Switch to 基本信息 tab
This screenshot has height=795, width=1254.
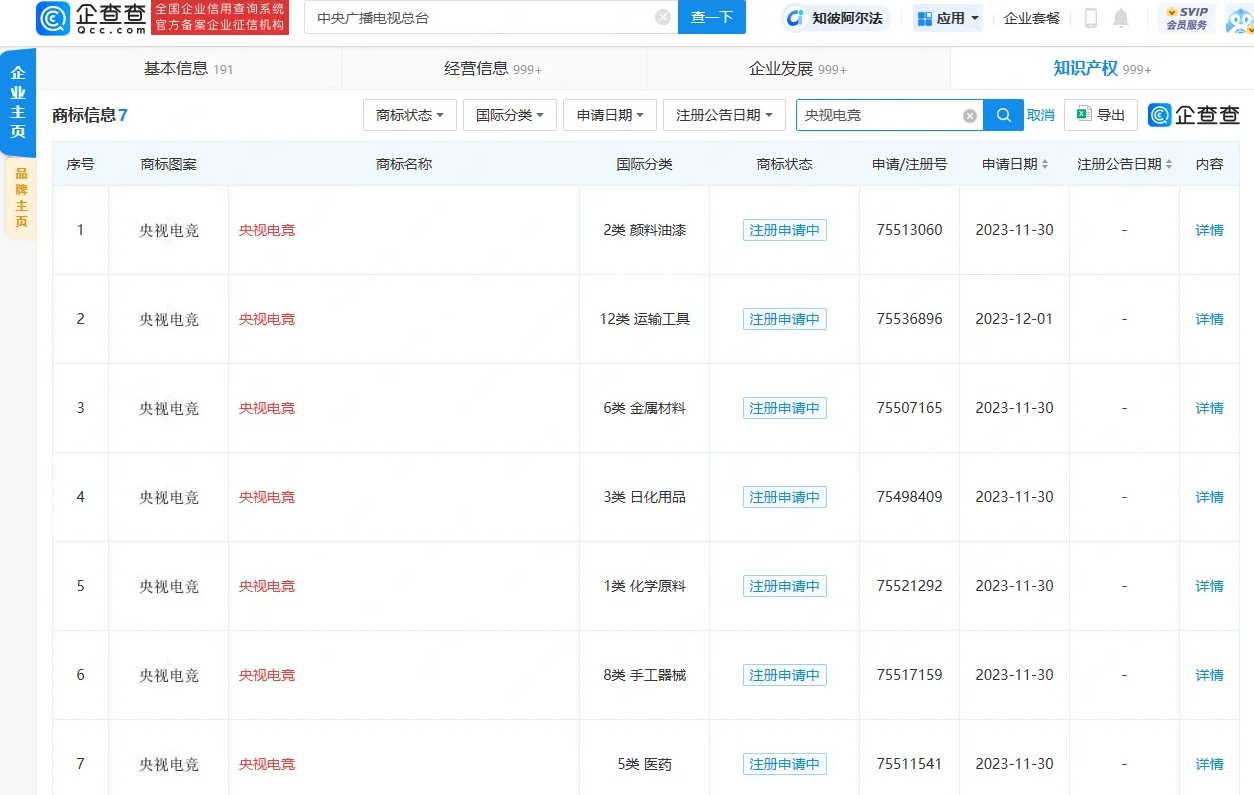188,69
